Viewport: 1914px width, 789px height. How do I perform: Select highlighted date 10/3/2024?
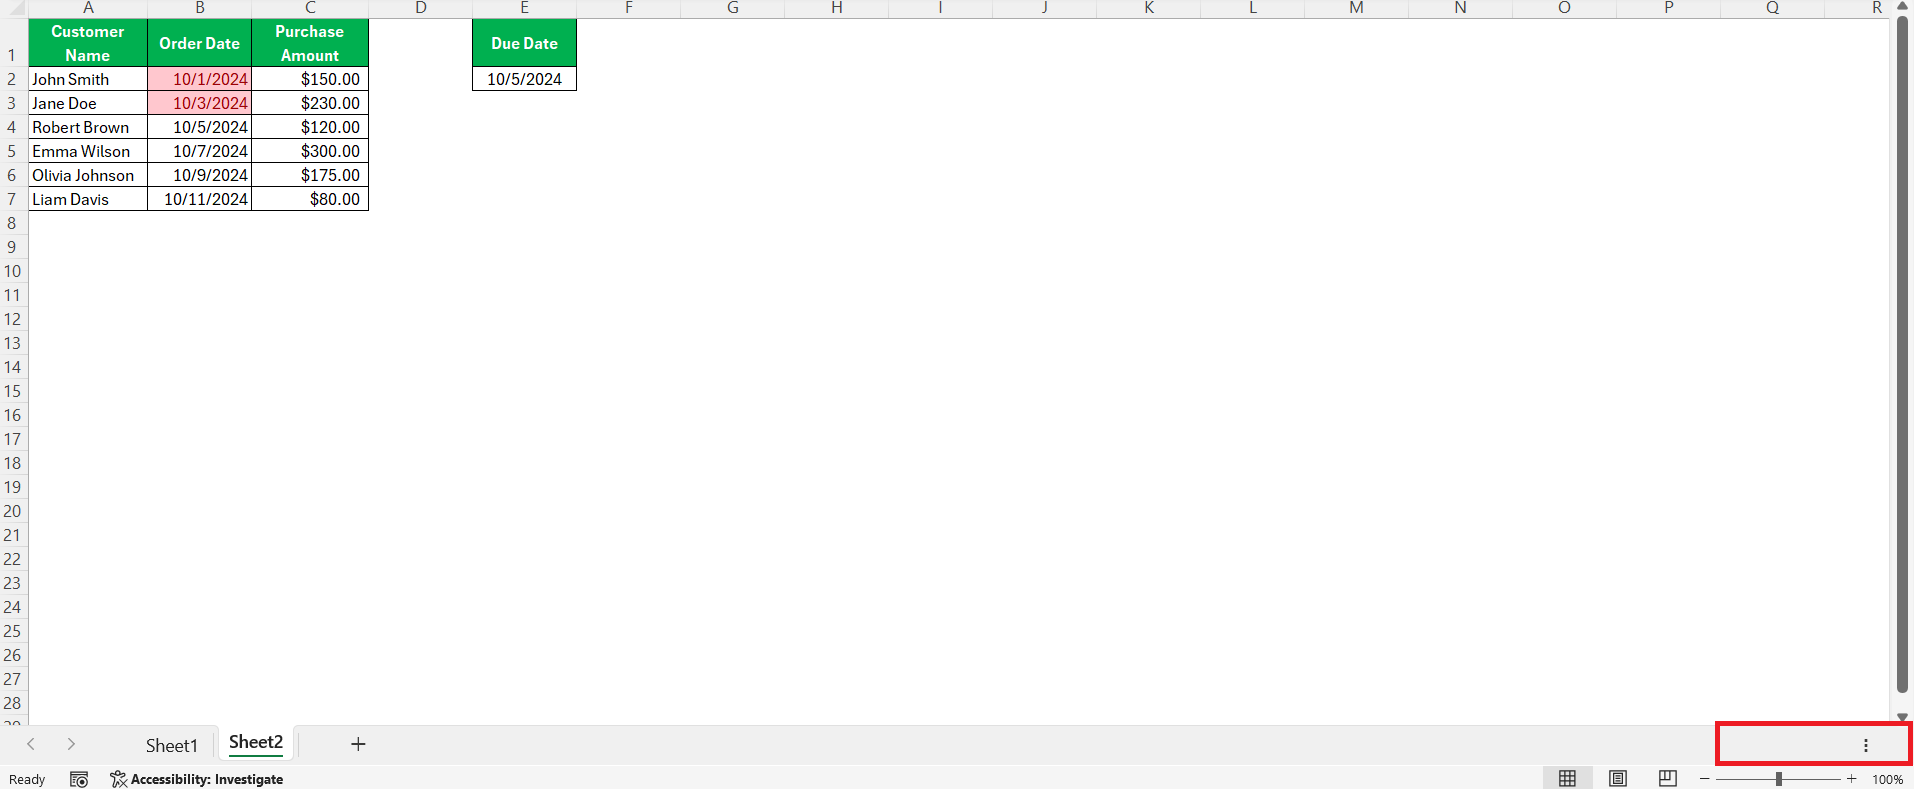pyautogui.click(x=199, y=103)
